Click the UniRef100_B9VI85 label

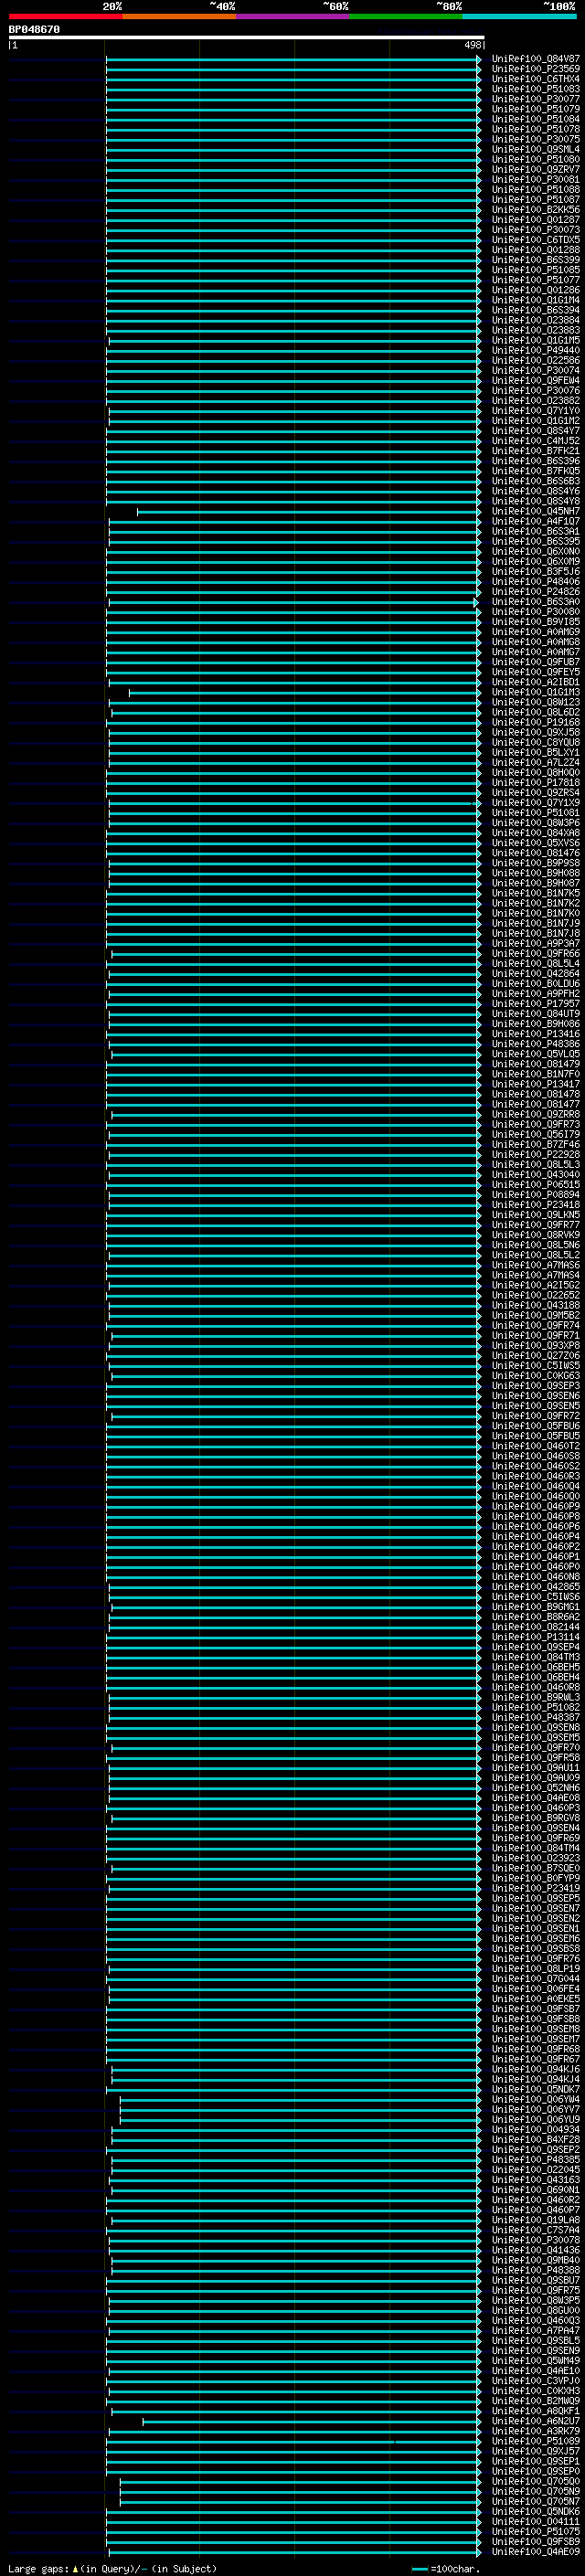(536, 622)
